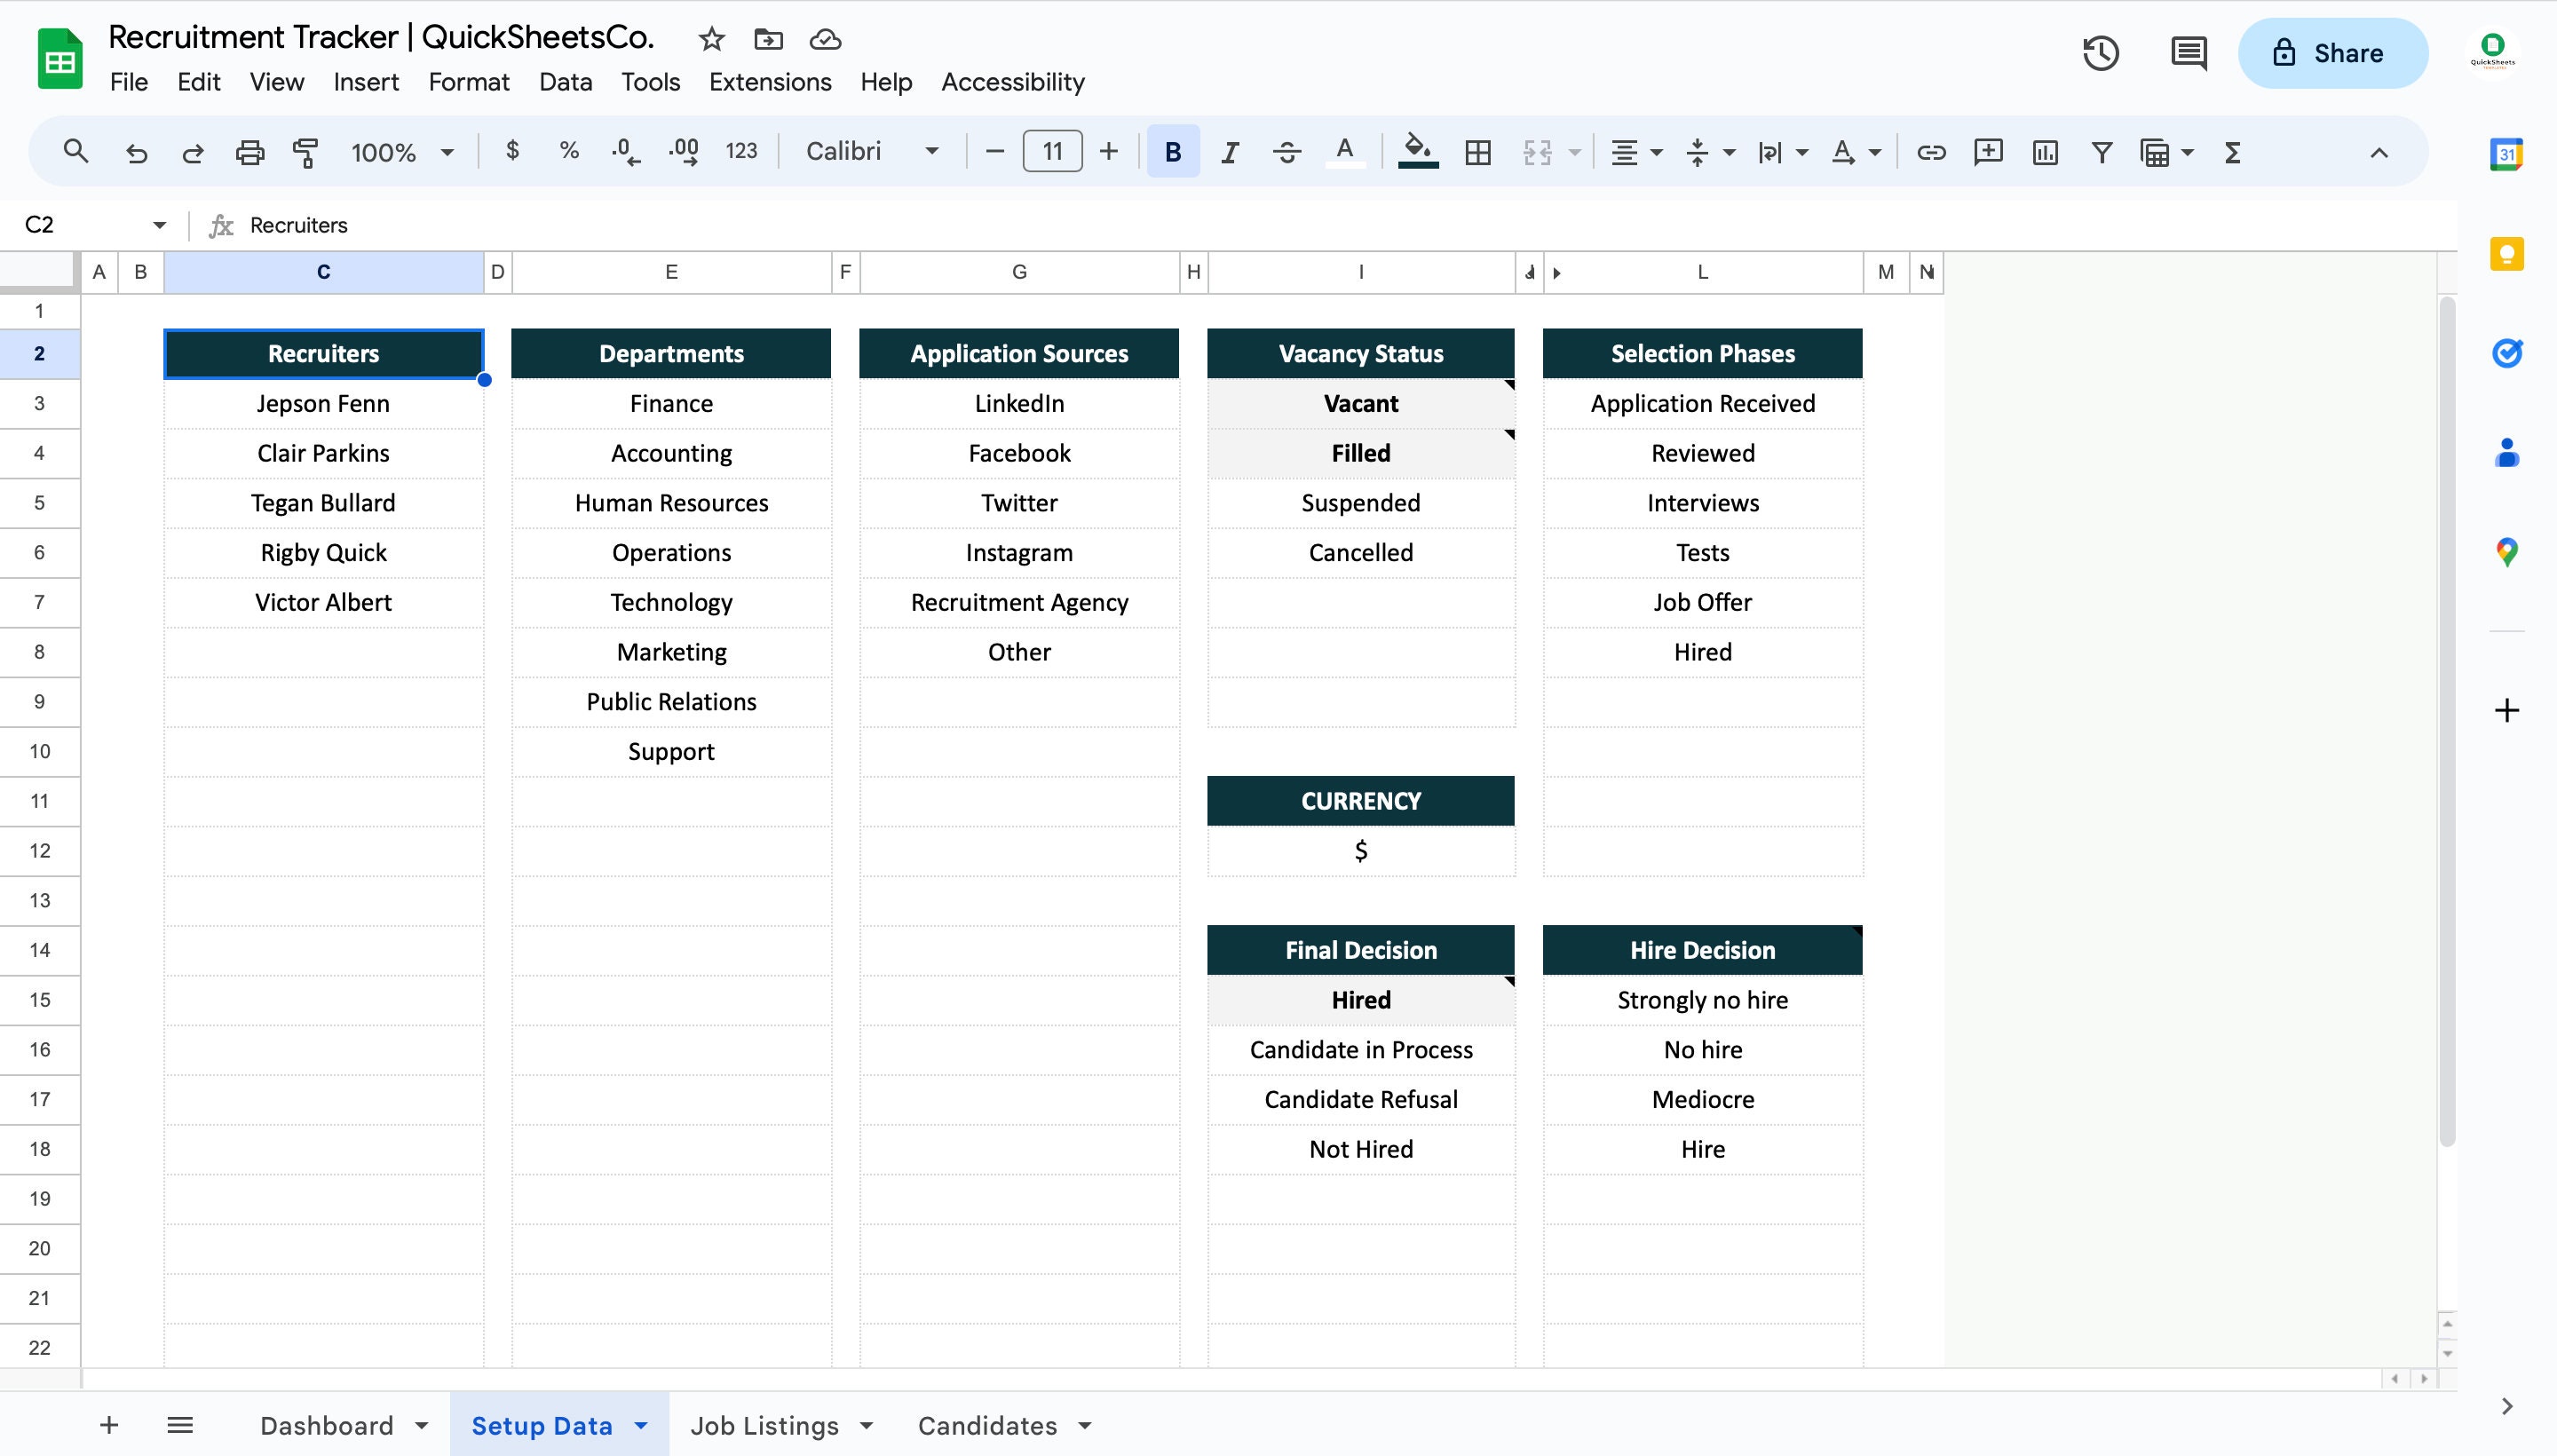Viewport: 2557px width, 1456px height.
Task: Open the Format menu
Action: click(469, 82)
